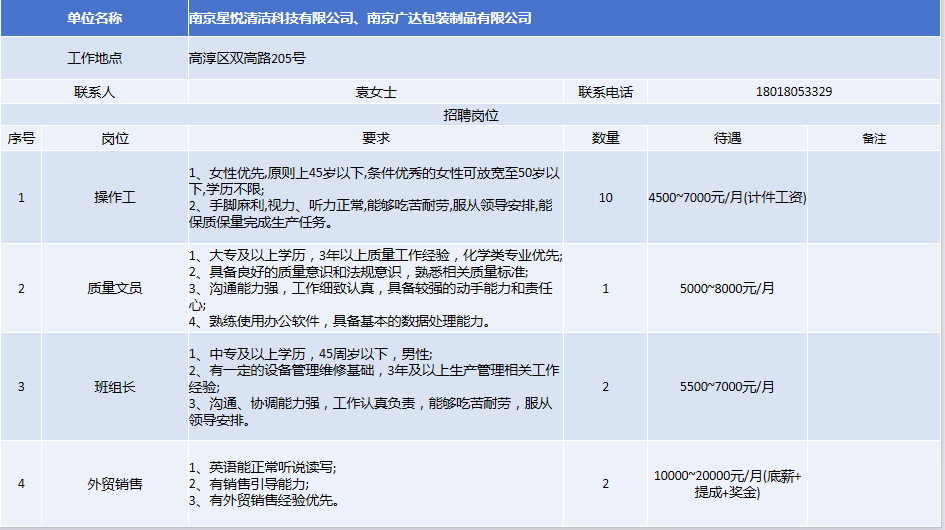945x530 pixels.
Task: Select the 招聘岗位 section header
Action: (471, 115)
